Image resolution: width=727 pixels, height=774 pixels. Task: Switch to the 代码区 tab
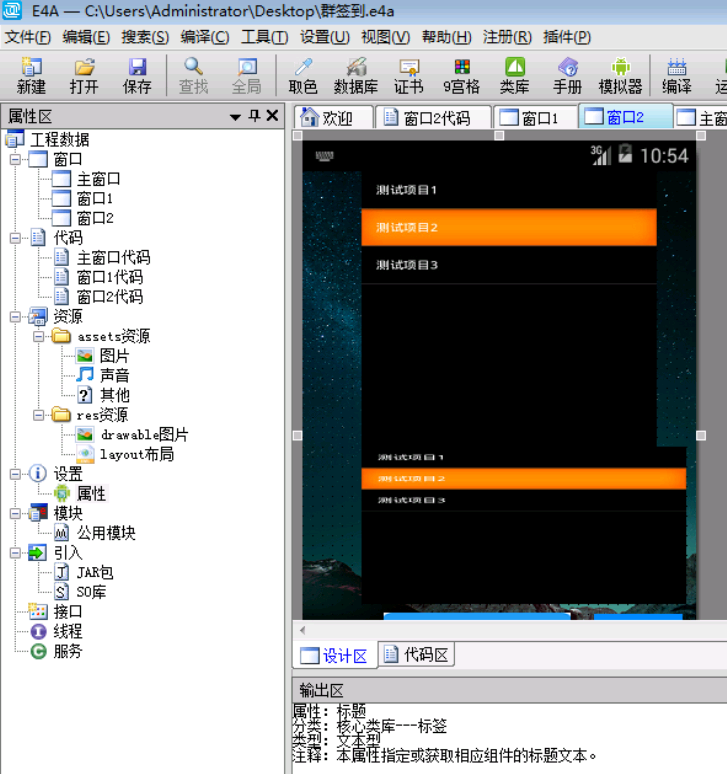coord(417,655)
